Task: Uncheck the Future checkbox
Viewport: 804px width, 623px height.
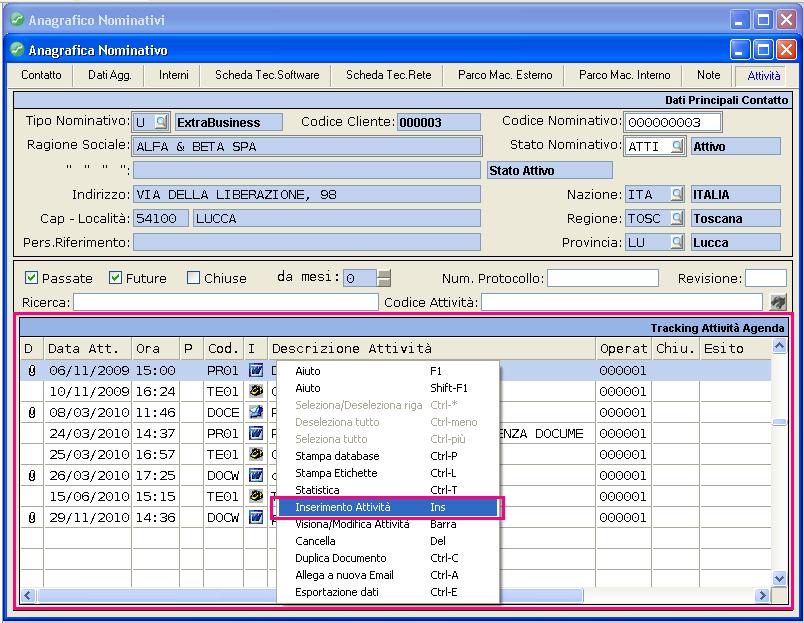Action: (115, 278)
